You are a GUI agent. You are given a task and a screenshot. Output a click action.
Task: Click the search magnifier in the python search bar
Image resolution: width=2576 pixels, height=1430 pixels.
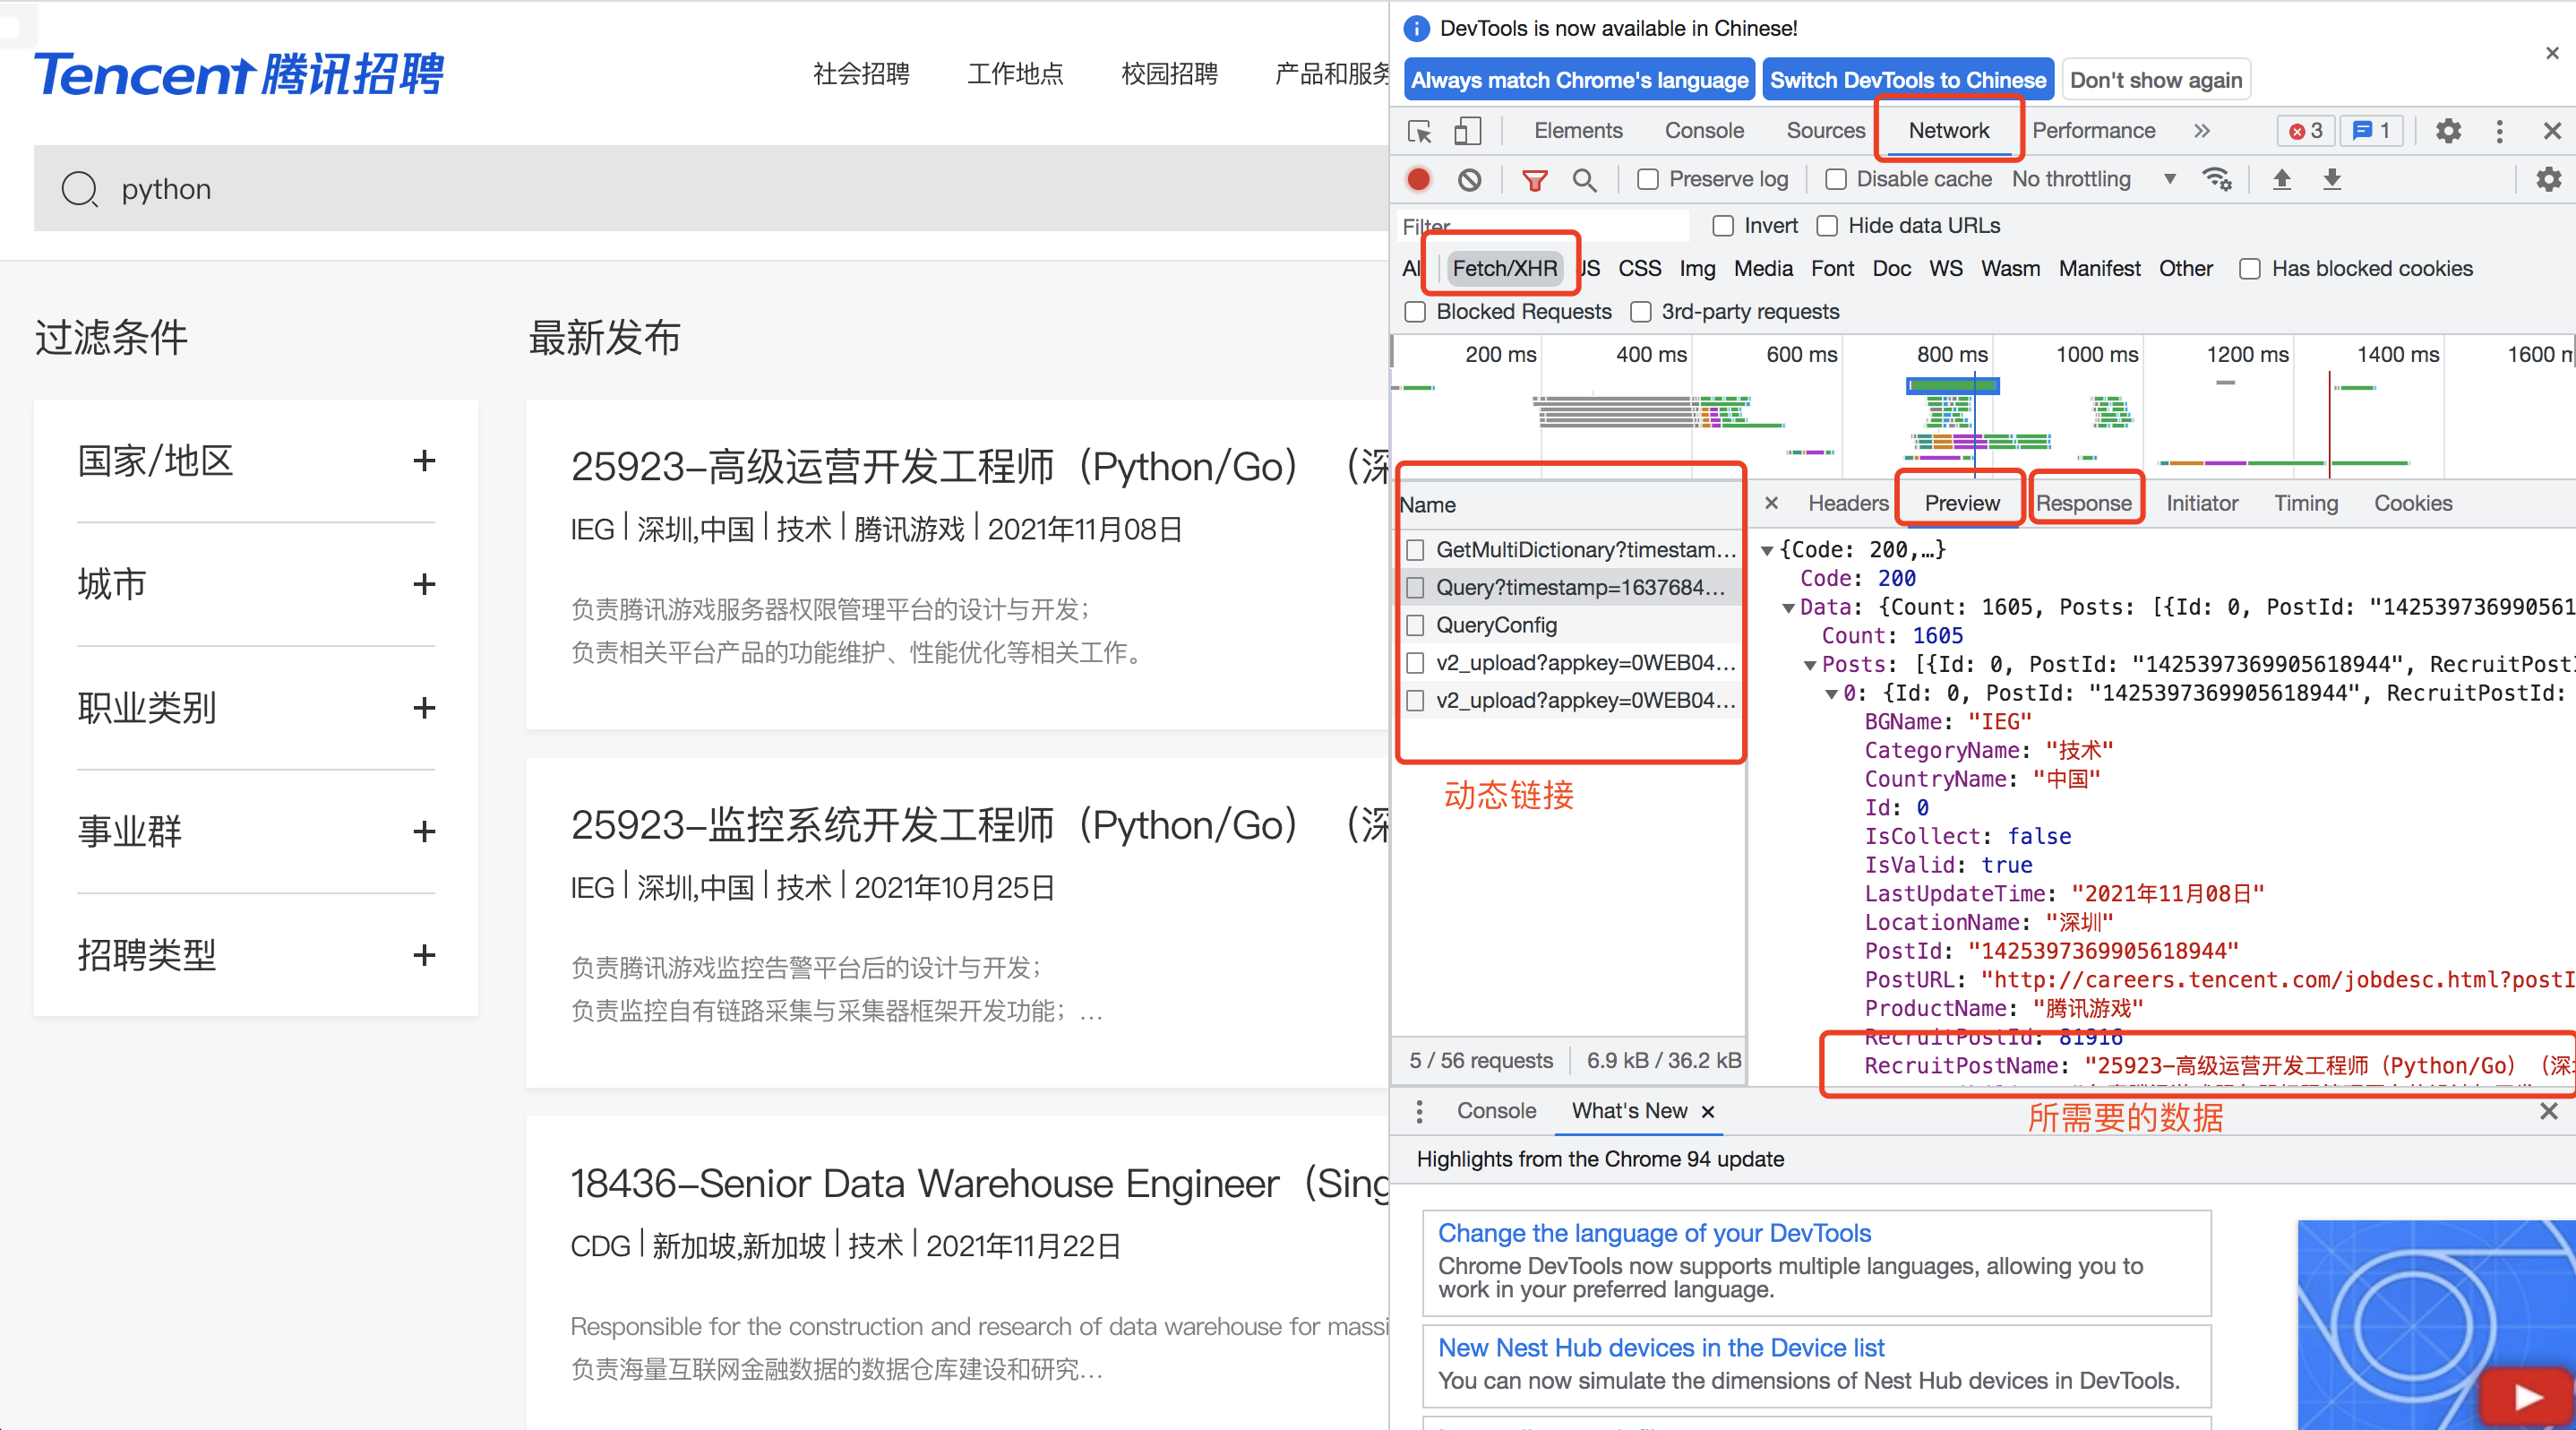[x=79, y=189]
